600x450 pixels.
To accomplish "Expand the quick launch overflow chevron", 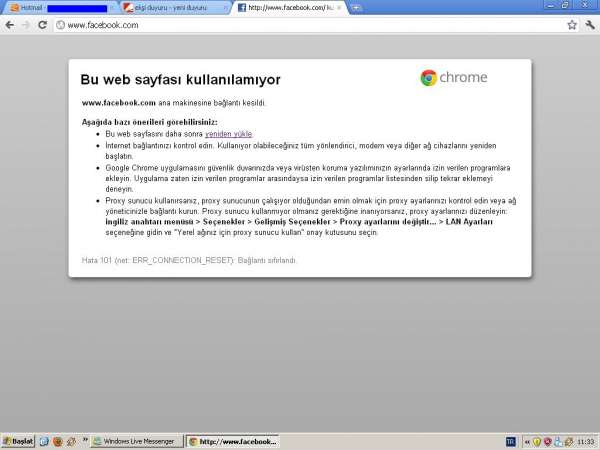I will [x=85, y=440].
